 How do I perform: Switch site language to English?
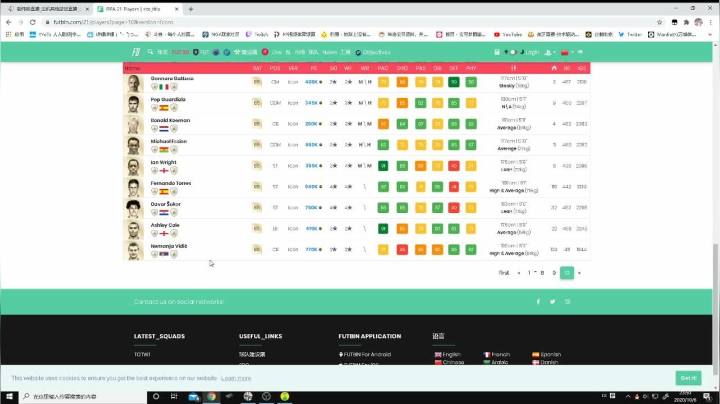coord(448,354)
